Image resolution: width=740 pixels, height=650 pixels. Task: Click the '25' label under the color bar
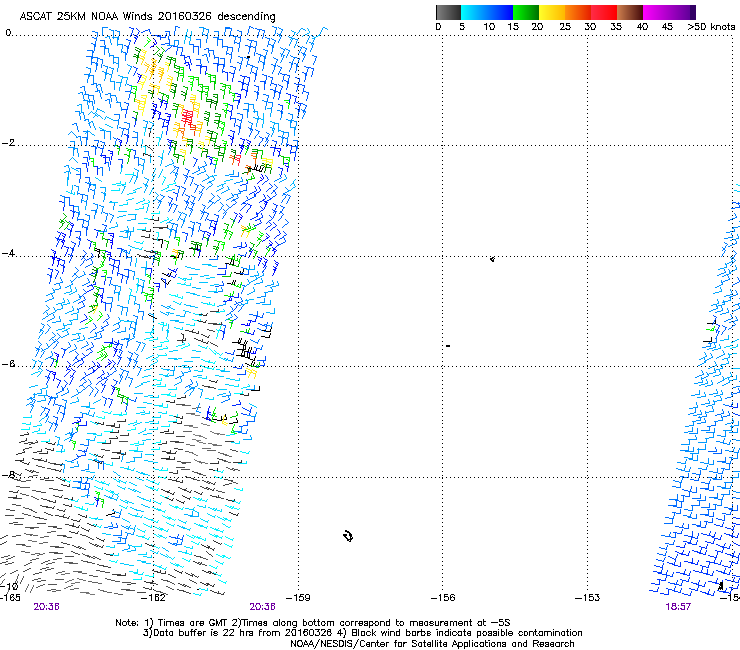tap(565, 26)
